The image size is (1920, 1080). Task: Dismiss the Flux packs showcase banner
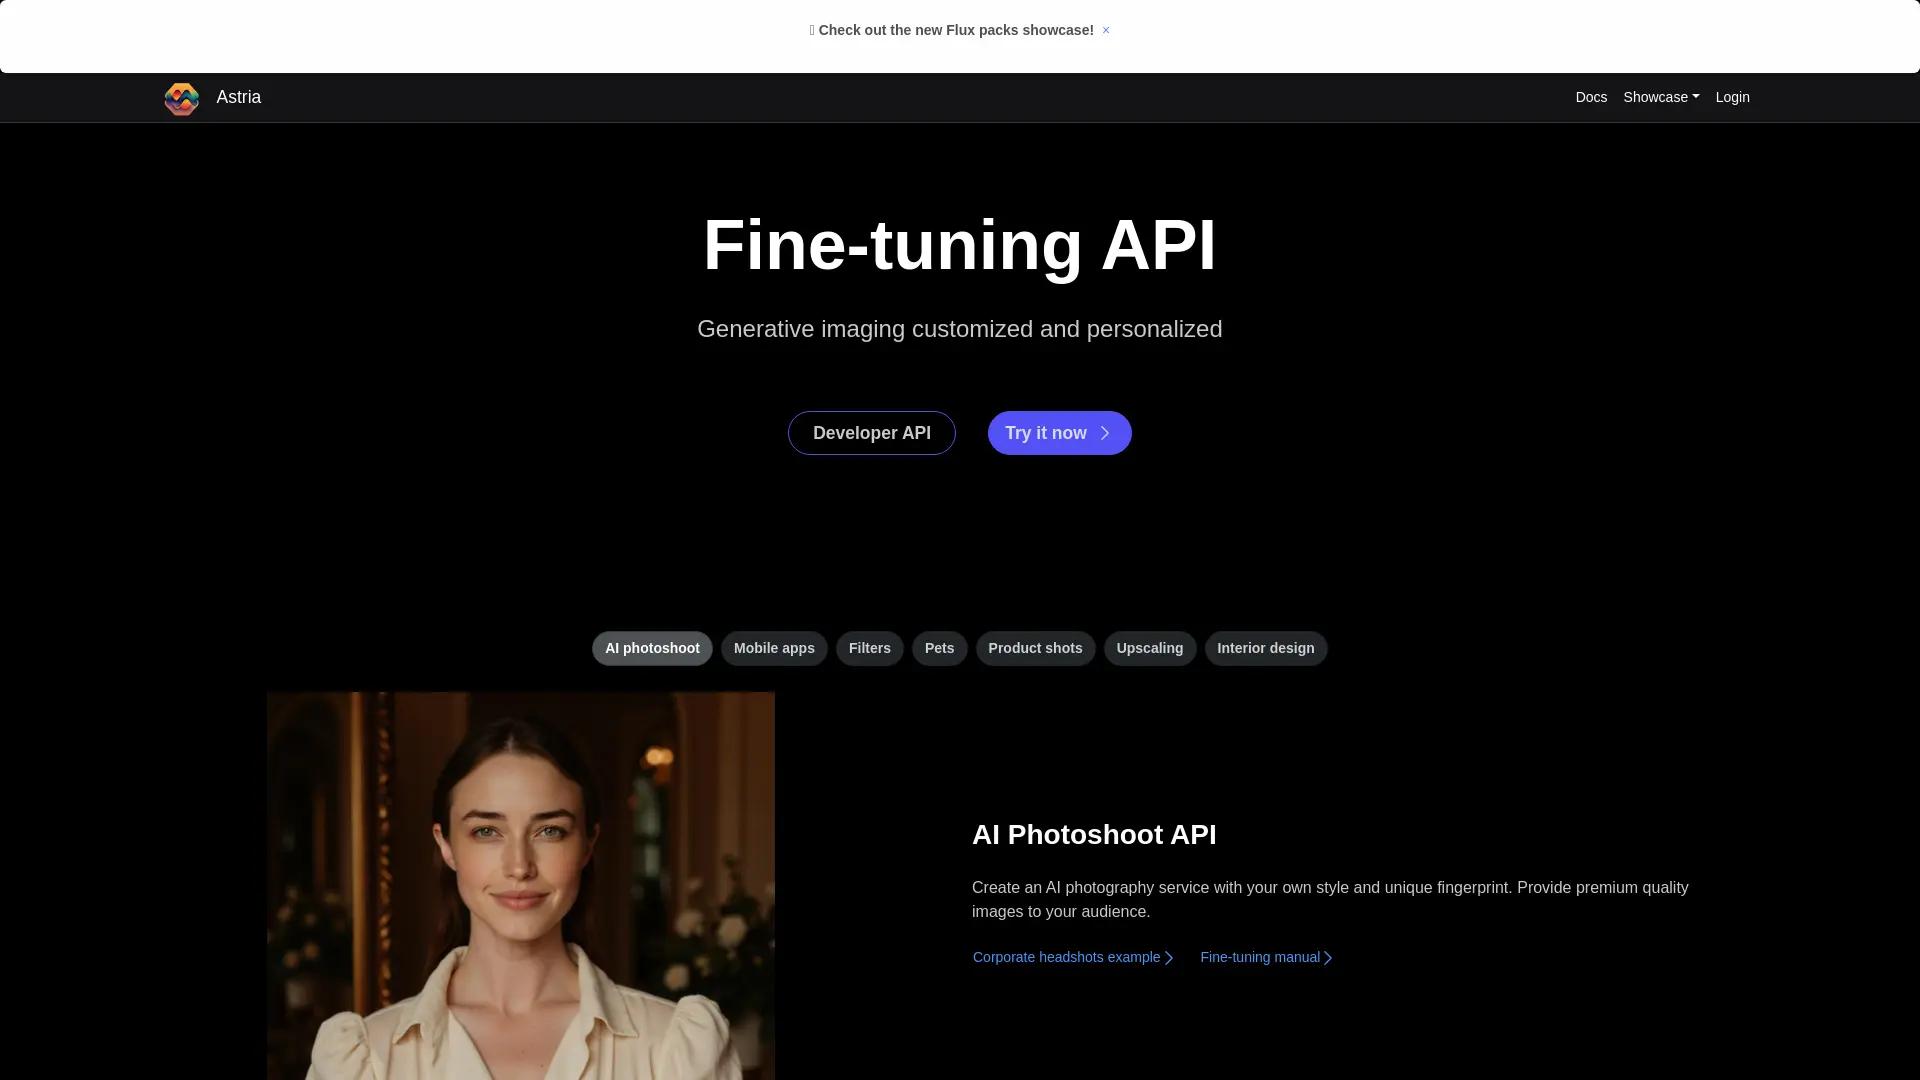[1106, 30]
